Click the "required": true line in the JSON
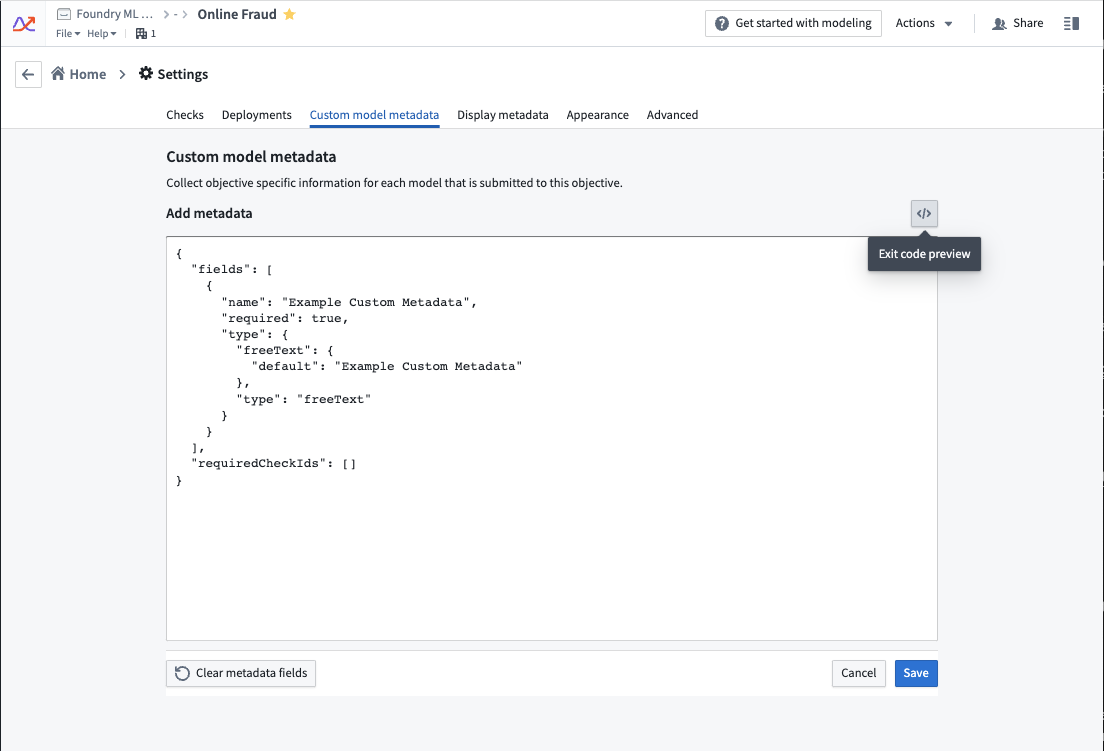Screen dimensions: 1104x751 coord(284,318)
